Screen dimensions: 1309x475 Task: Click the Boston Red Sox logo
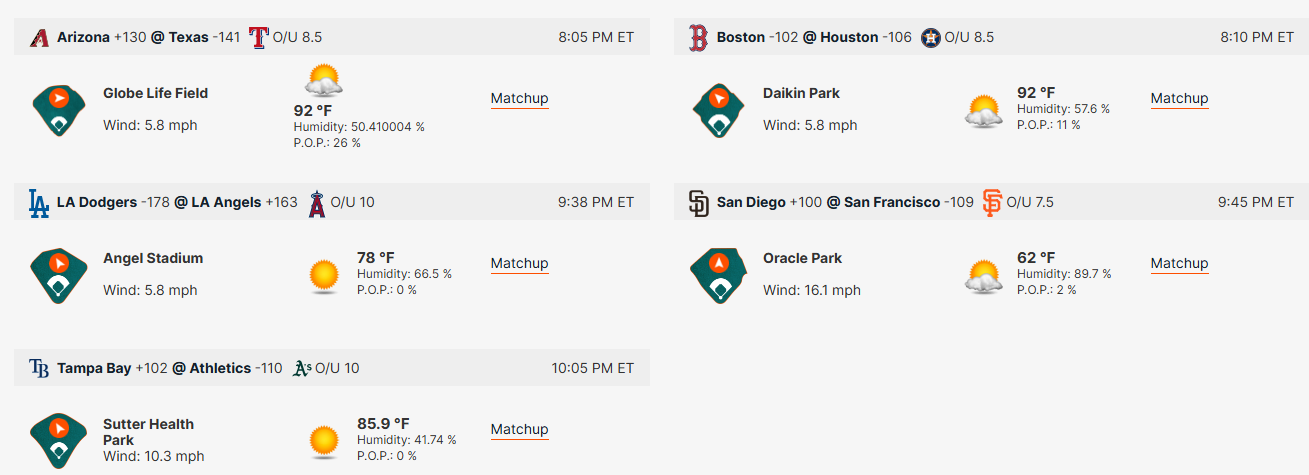(699, 37)
